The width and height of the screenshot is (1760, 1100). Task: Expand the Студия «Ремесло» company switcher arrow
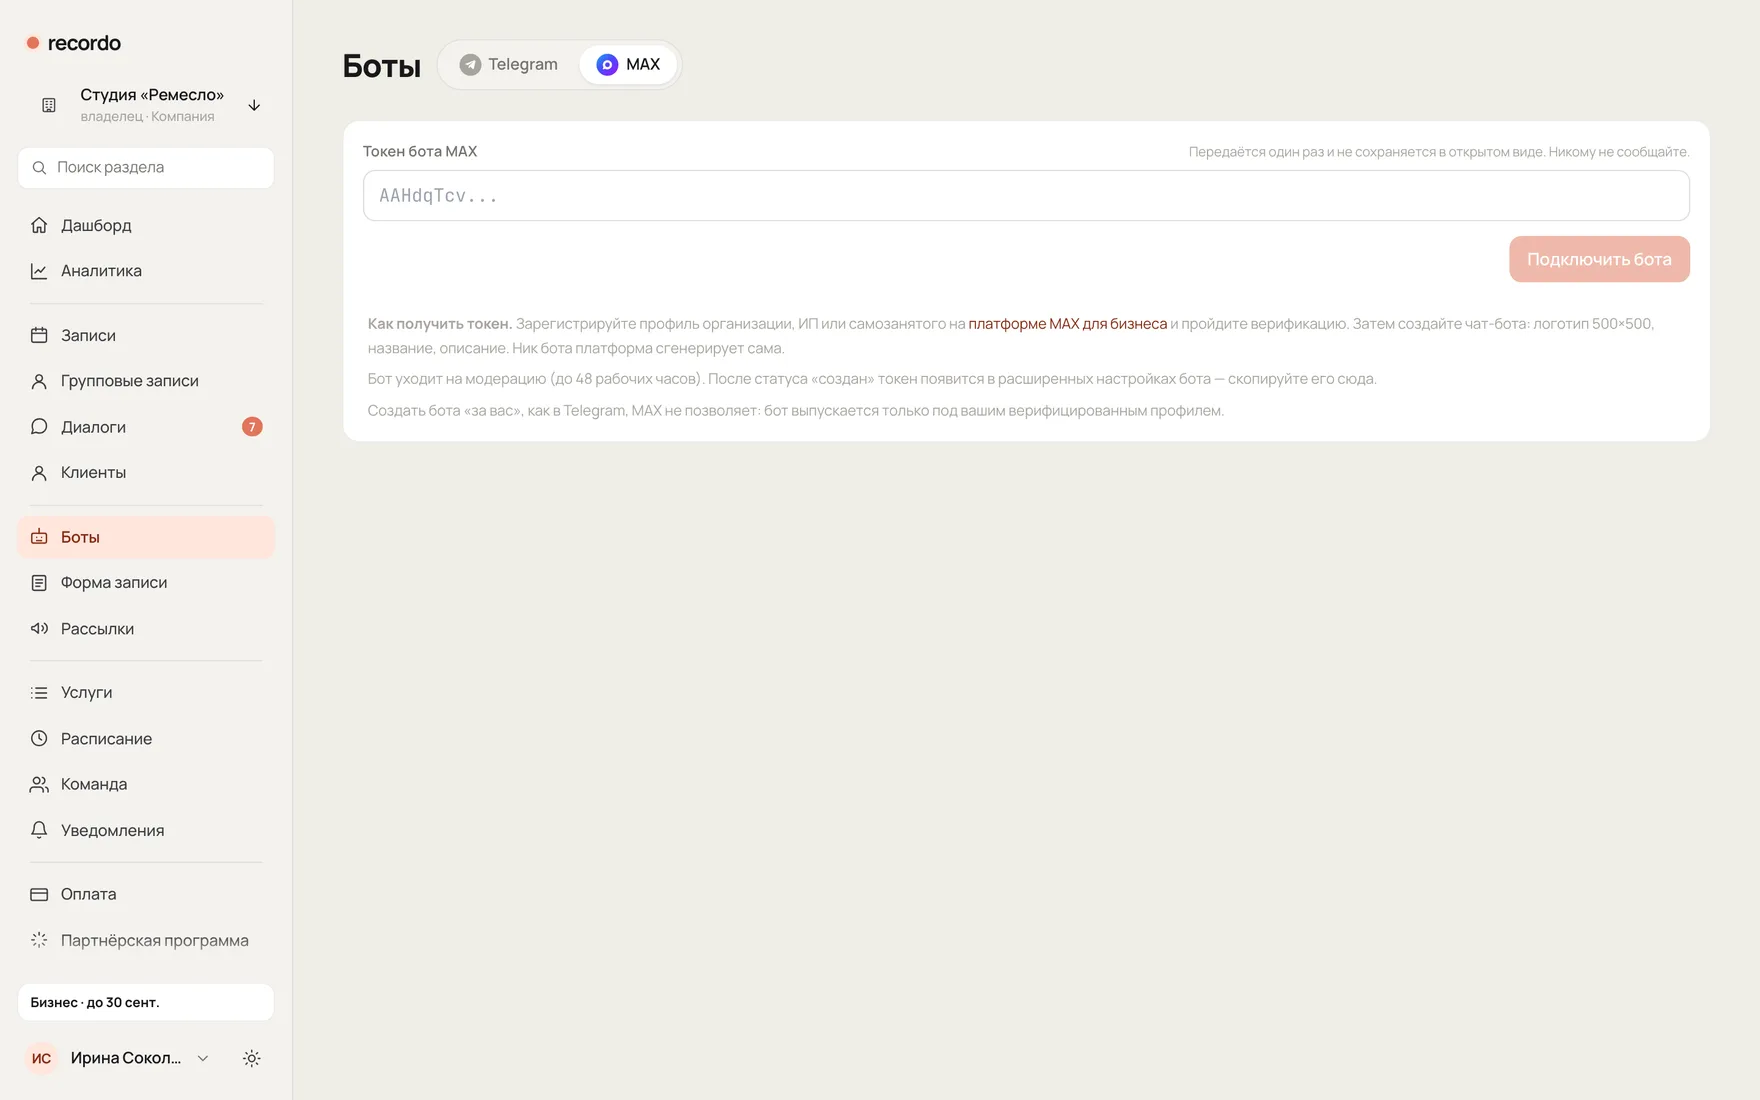(x=254, y=105)
